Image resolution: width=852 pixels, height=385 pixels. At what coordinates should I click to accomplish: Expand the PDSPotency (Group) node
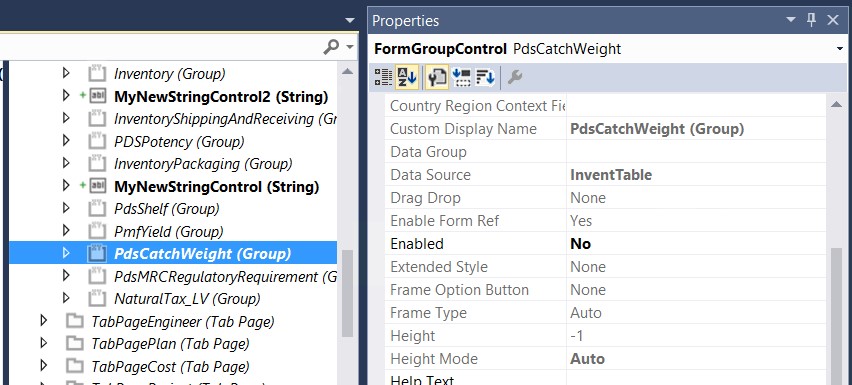(x=66, y=141)
